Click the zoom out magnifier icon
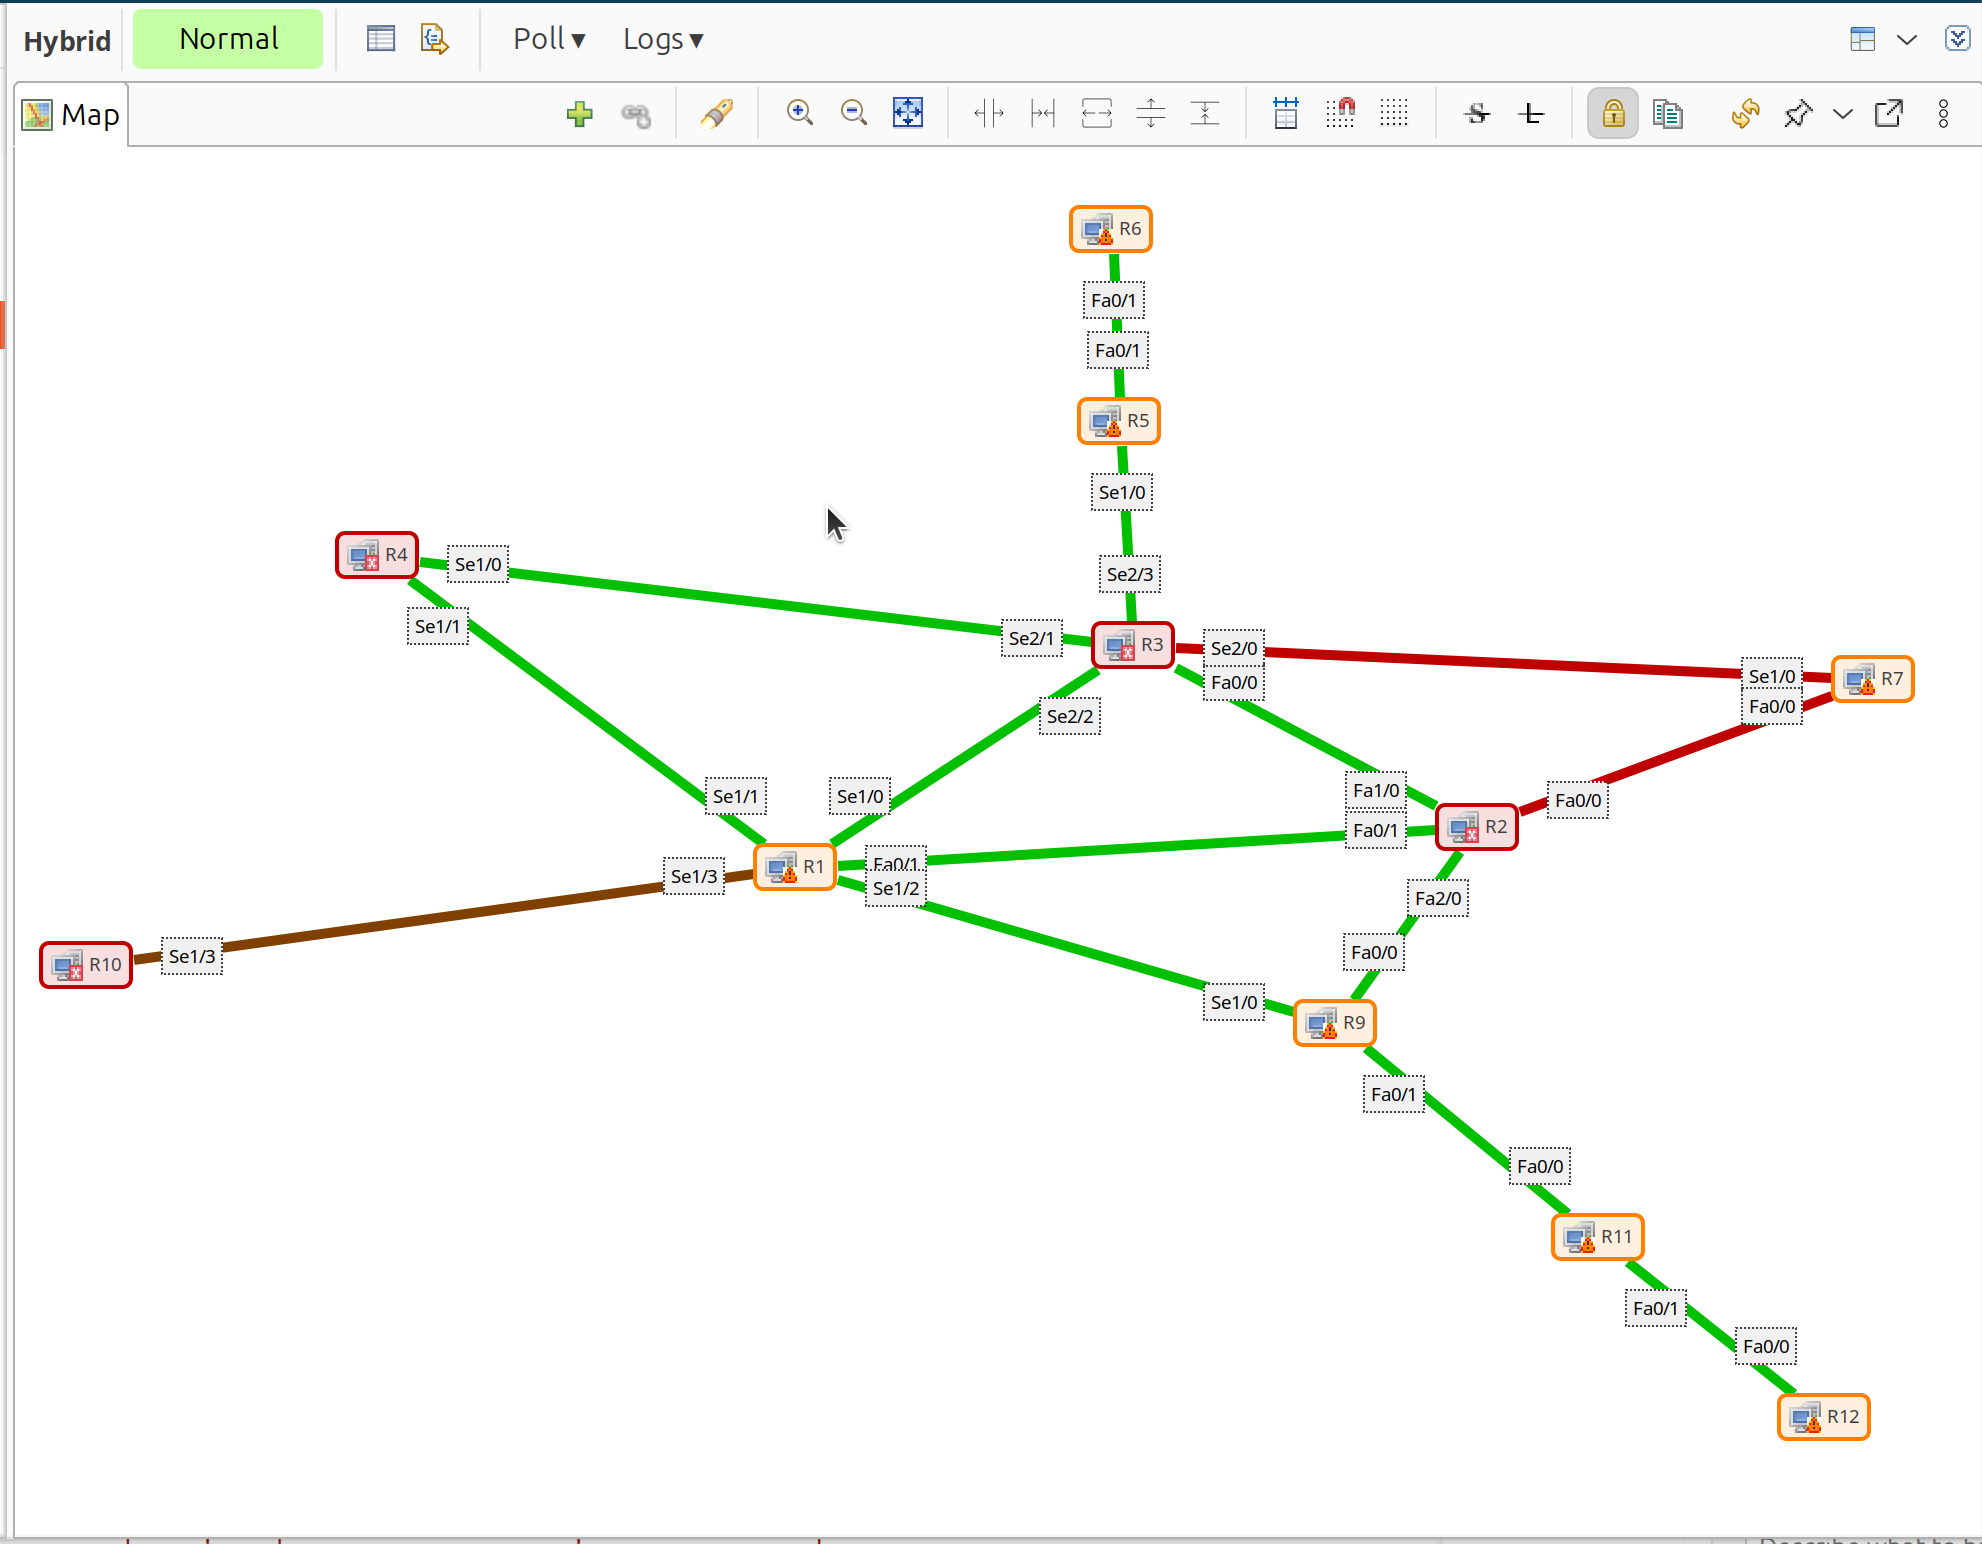This screenshot has height=1544, width=1982. click(x=853, y=113)
